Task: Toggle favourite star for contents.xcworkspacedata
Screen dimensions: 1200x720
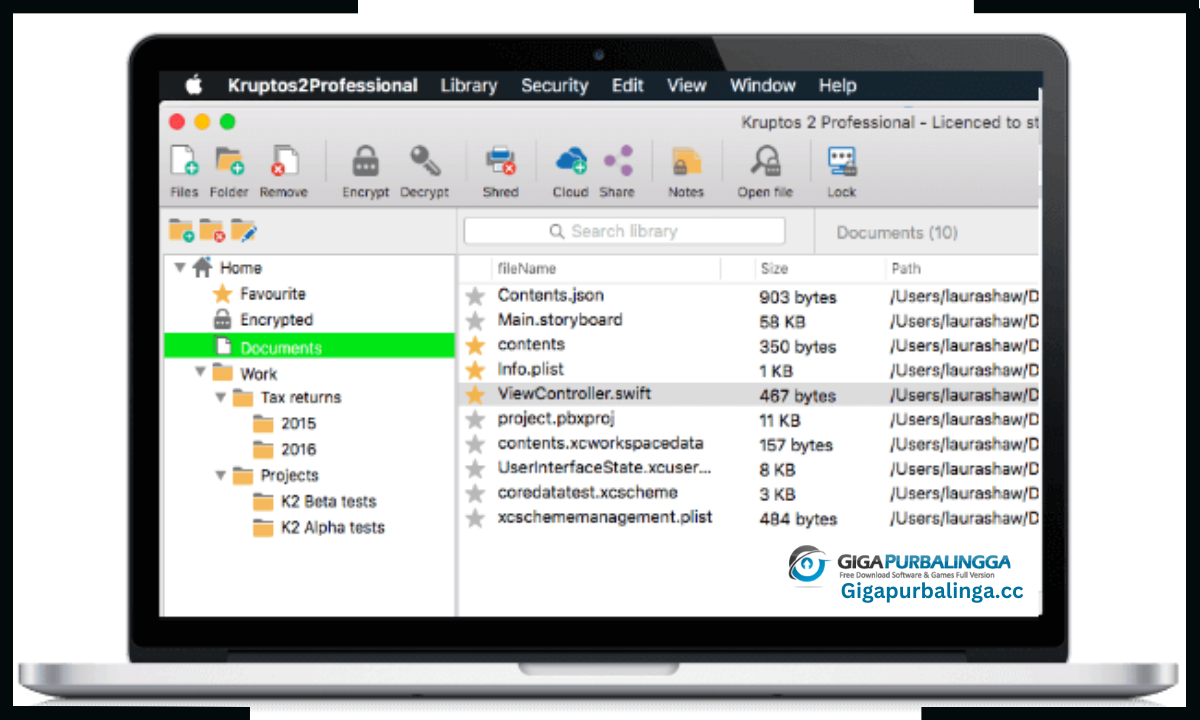Action: click(x=476, y=444)
